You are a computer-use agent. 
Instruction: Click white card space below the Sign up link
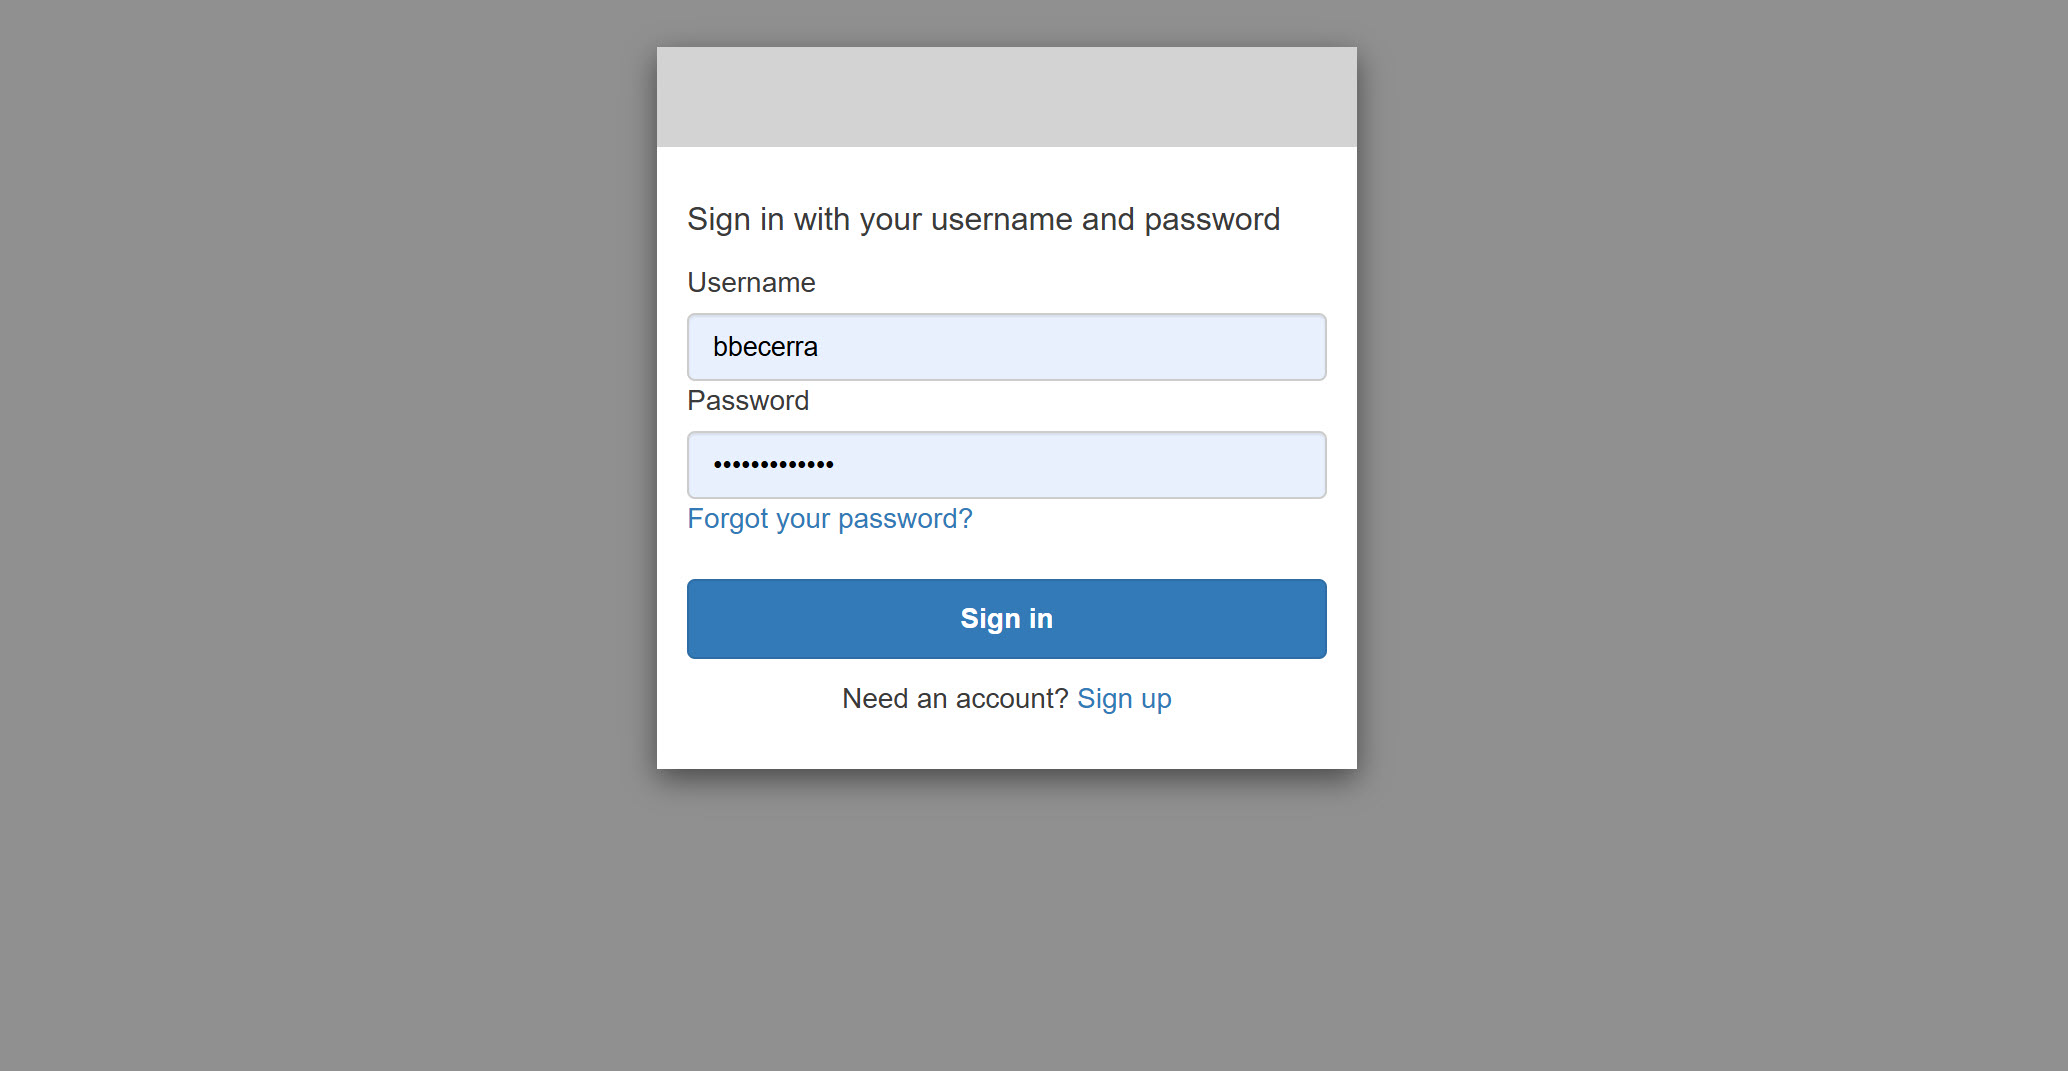pyautogui.click(x=1006, y=743)
